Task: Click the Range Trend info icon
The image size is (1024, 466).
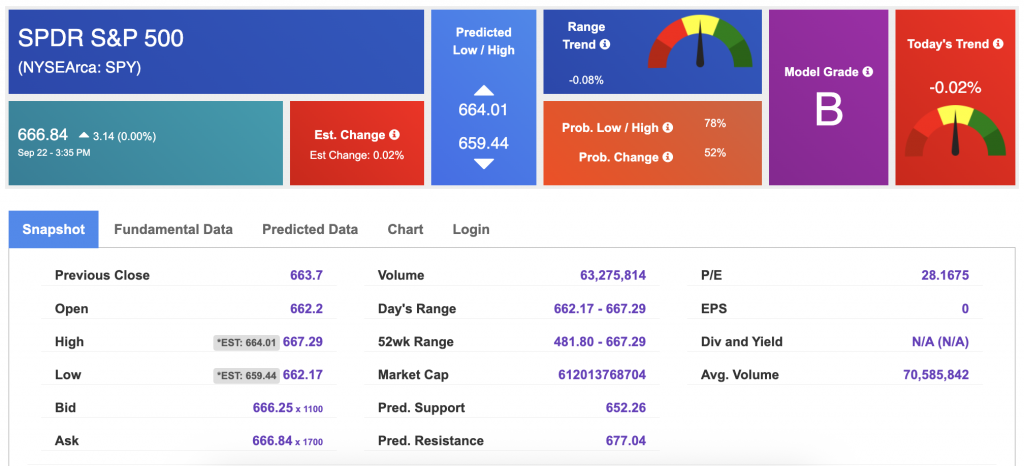Action: point(605,45)
